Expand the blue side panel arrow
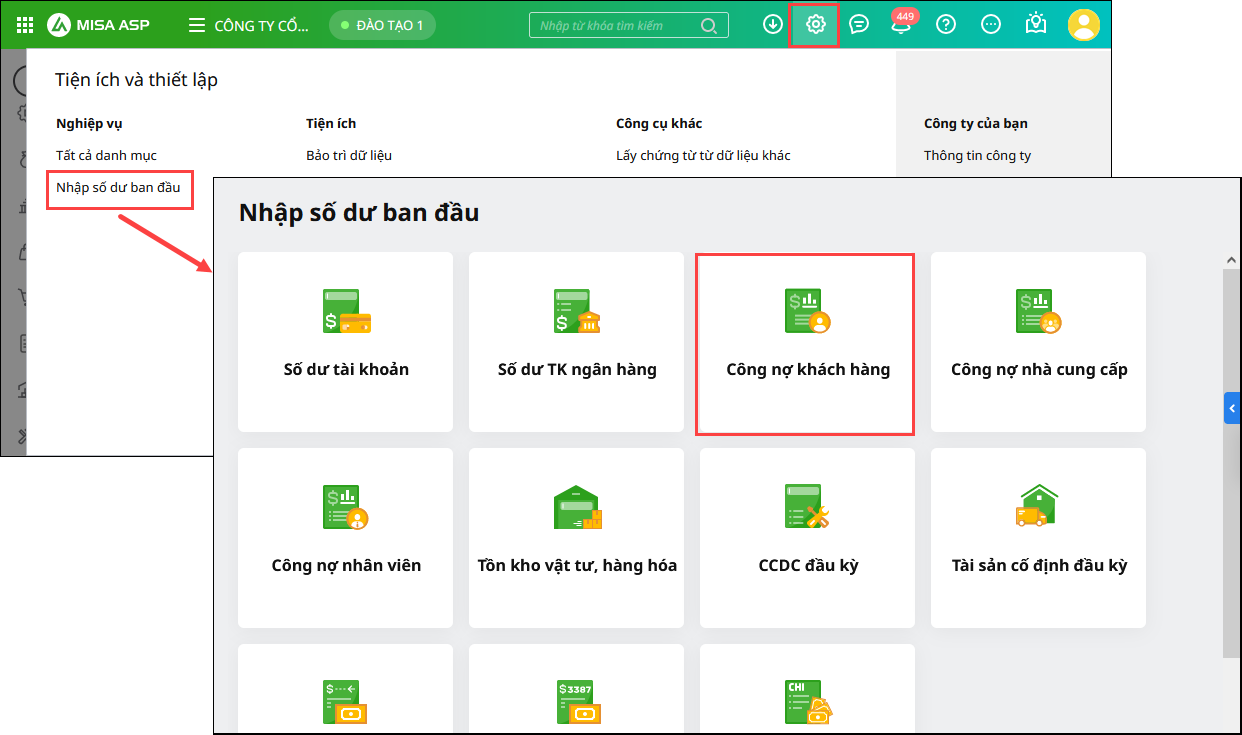 (x=1232, y=408)
